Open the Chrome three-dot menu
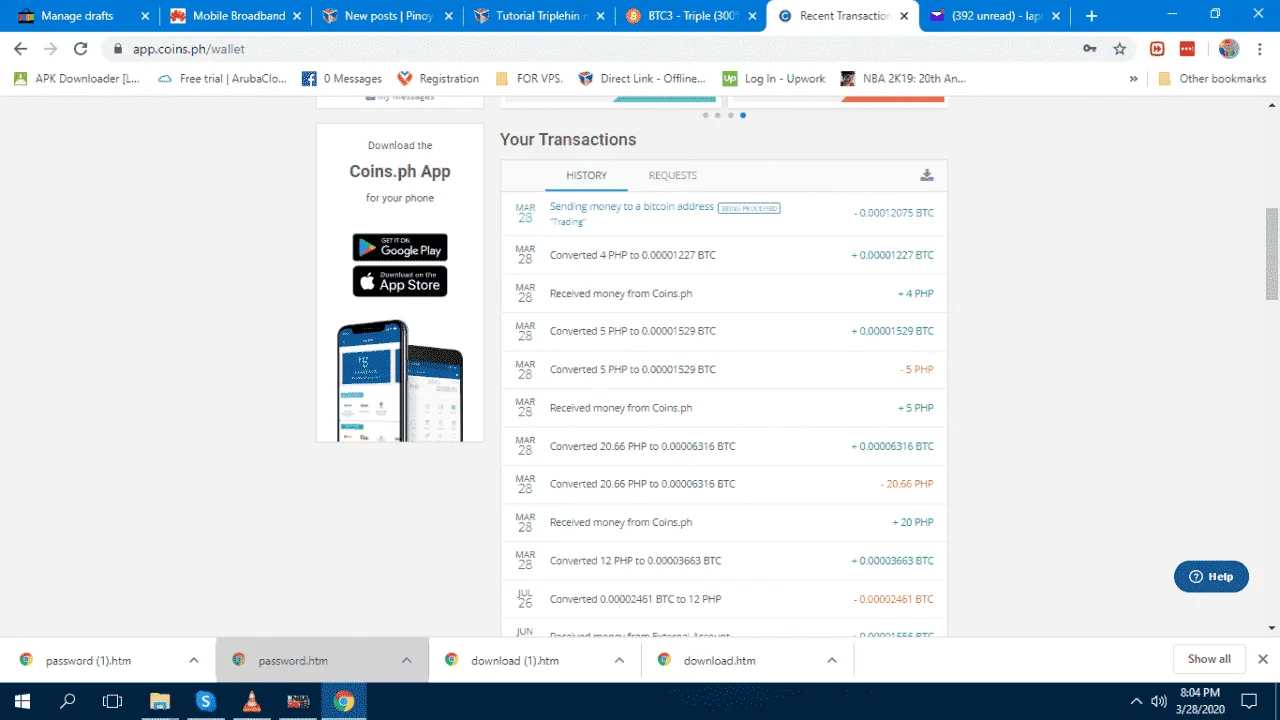 coord(1259,49)
